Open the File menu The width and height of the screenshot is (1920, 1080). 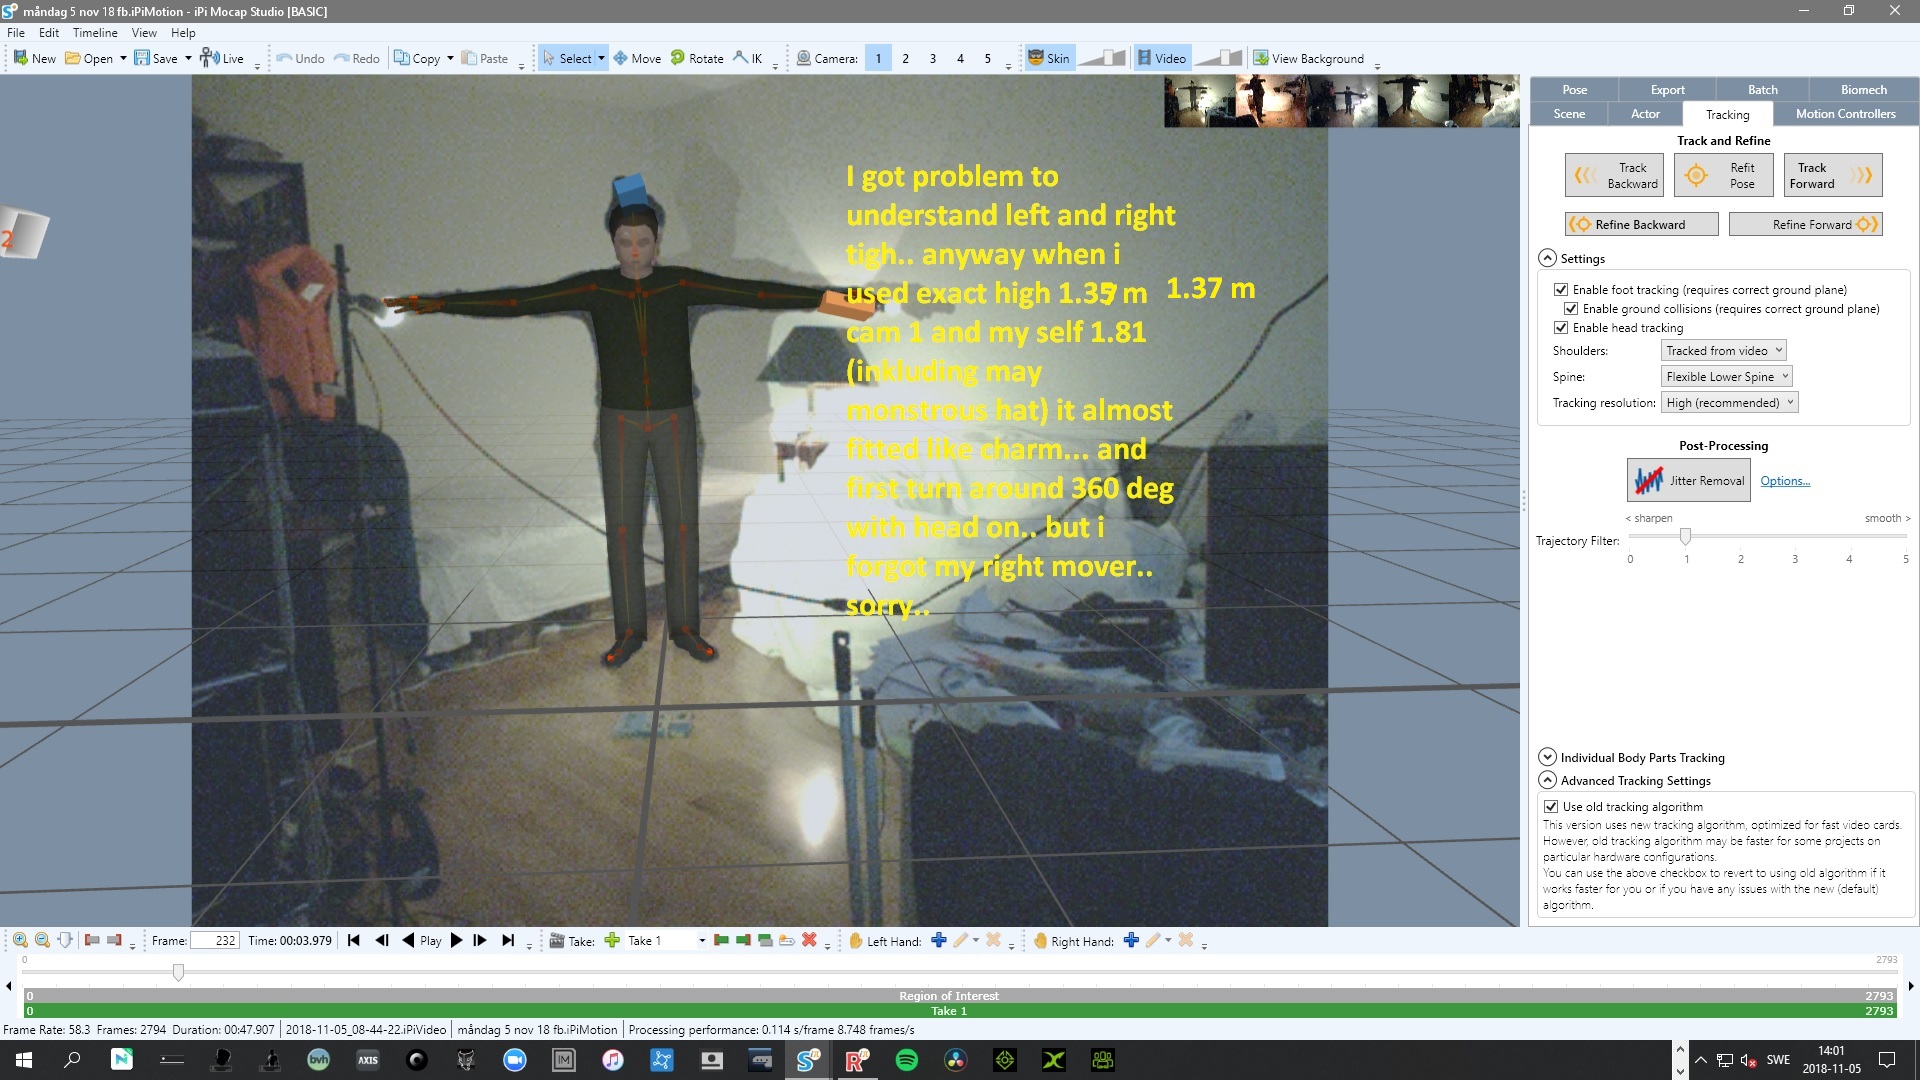[16, 33]
